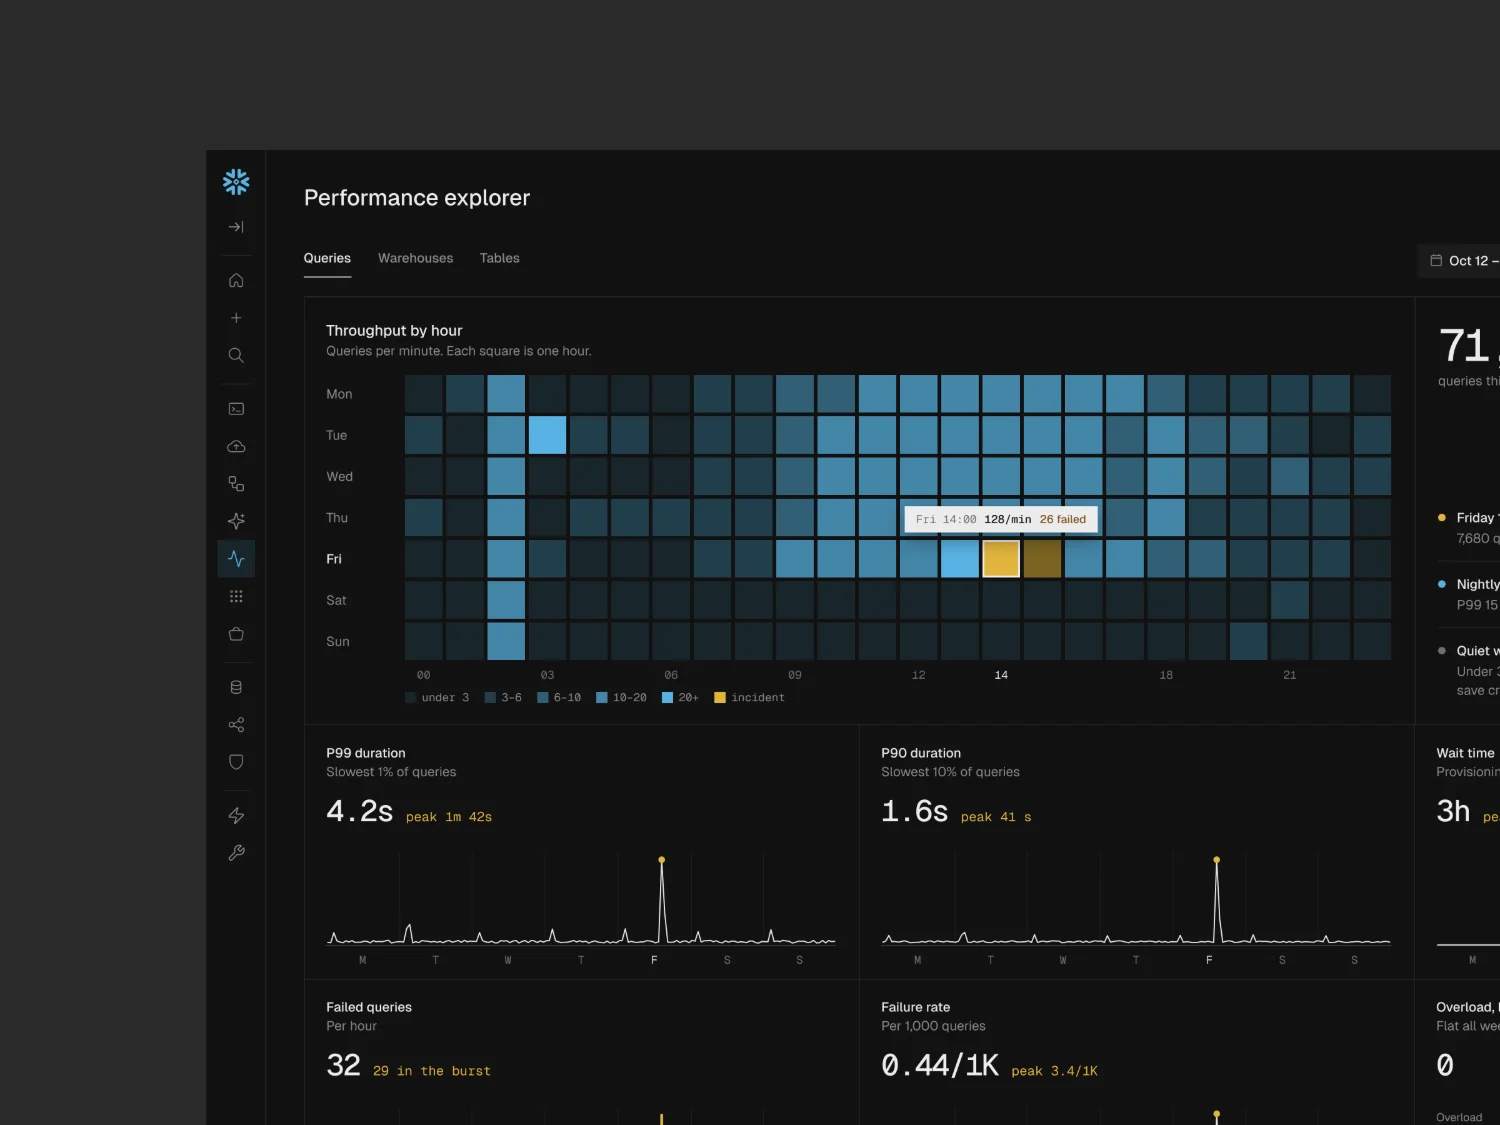
Task: Click the 'peak 1m 42s' label
Action: click(449, 817)
